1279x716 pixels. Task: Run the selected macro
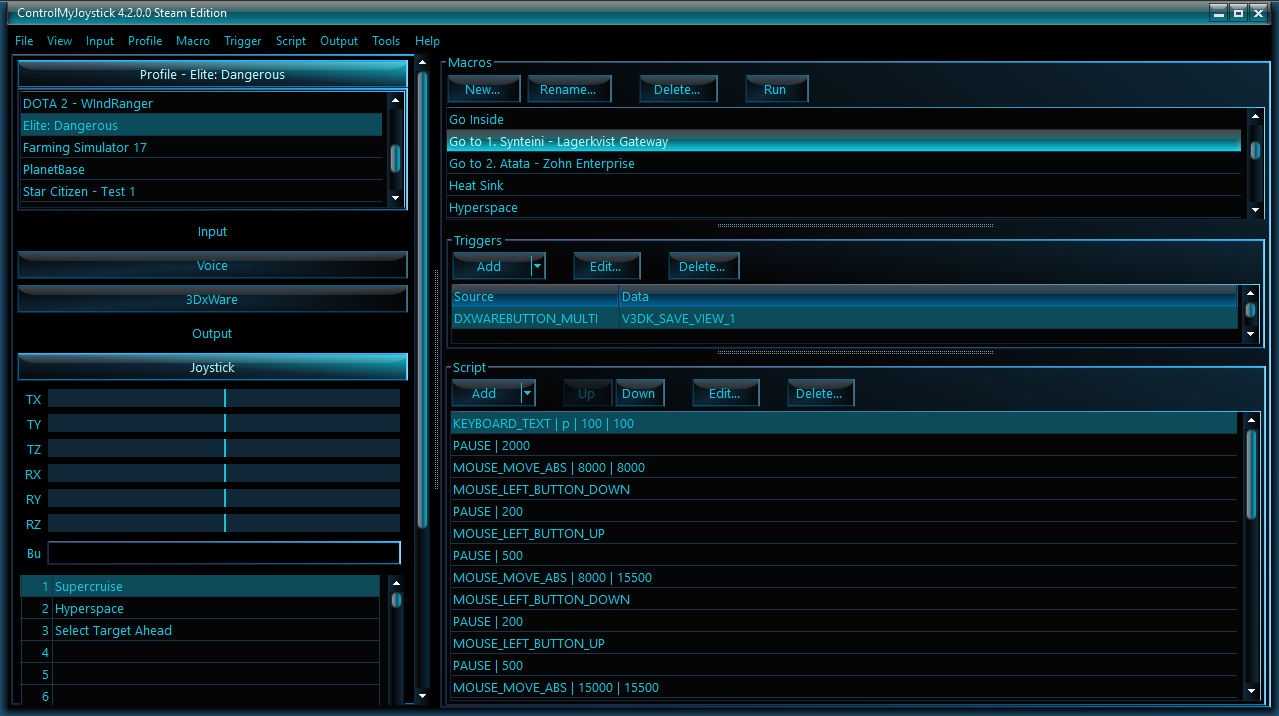(x=775, y=89)
